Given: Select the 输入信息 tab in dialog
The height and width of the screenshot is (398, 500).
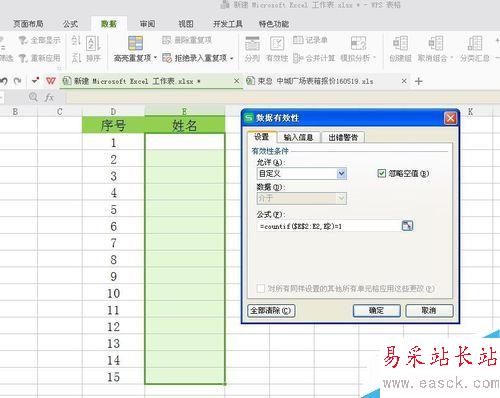Looking at the screenshot, I should tap(298, 137).
